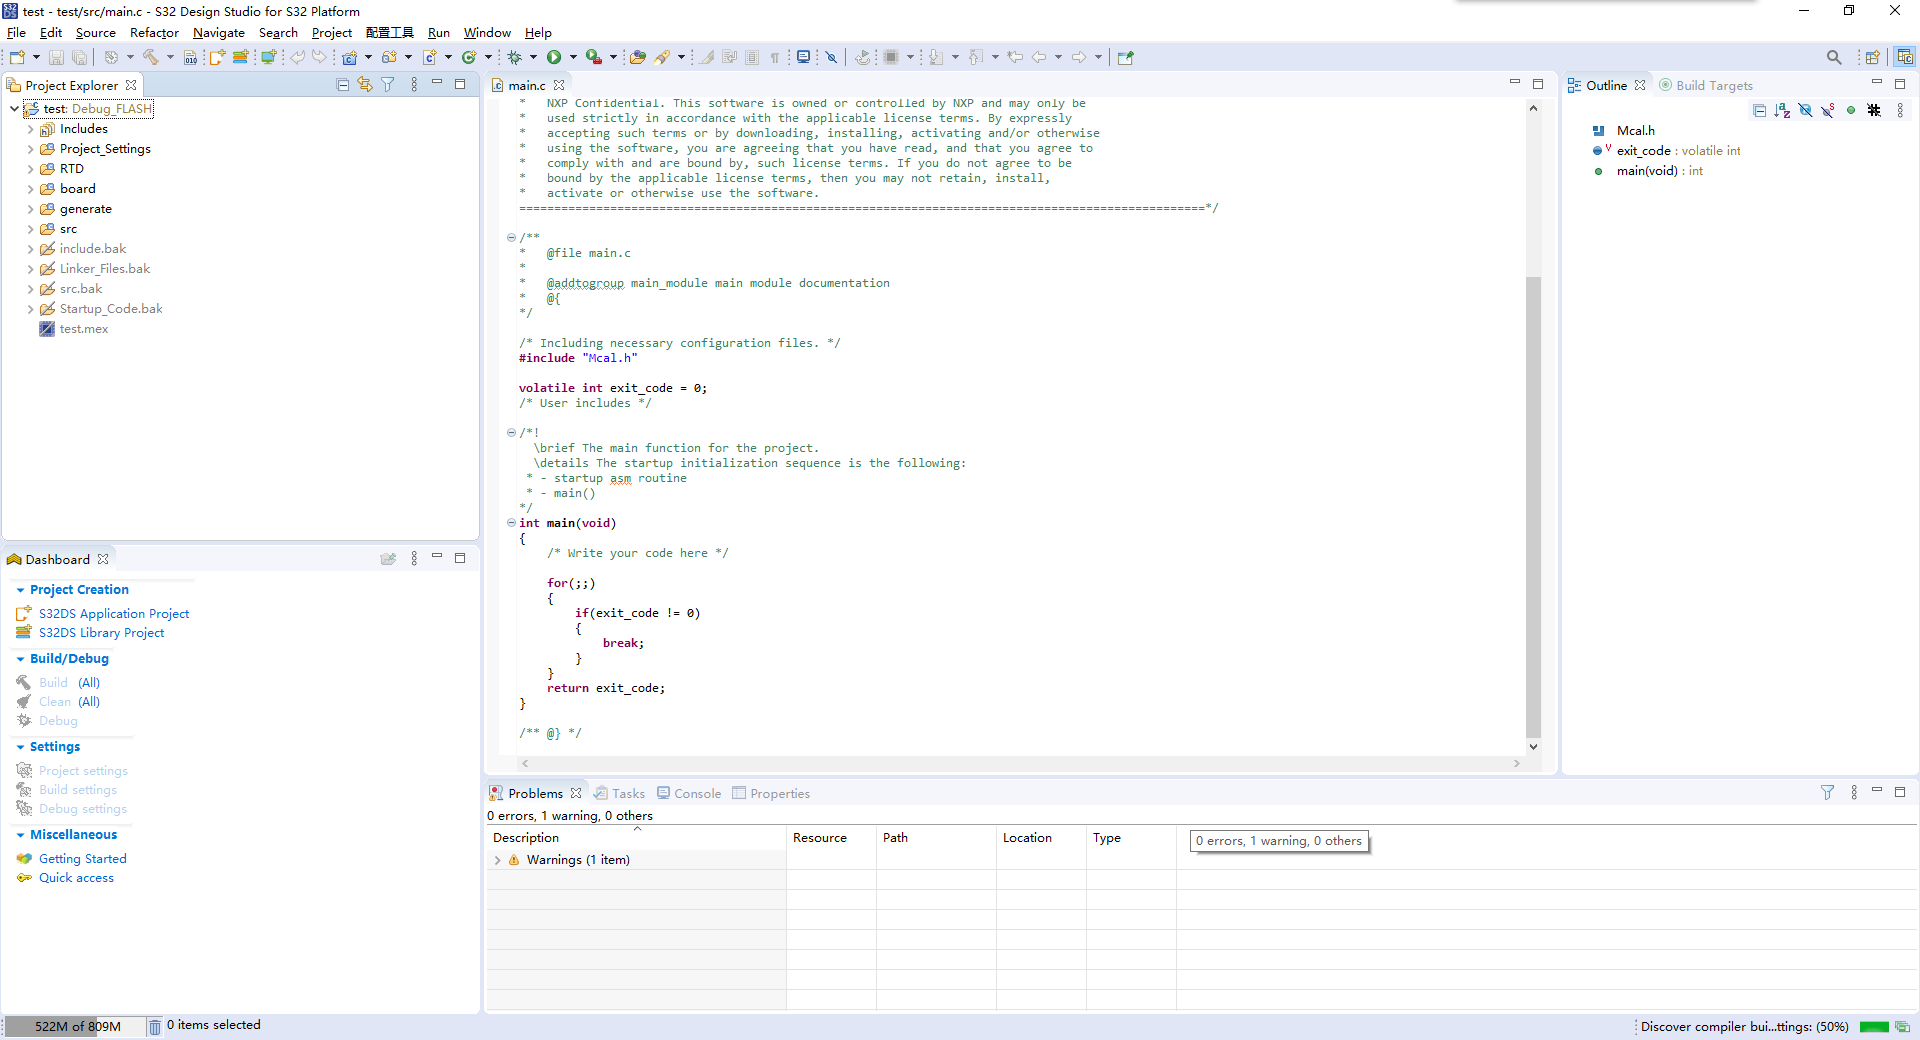Screen dimensions: 1920x1040
Task: Open the 配置工具 menu
Action: [x=390, y=33]
